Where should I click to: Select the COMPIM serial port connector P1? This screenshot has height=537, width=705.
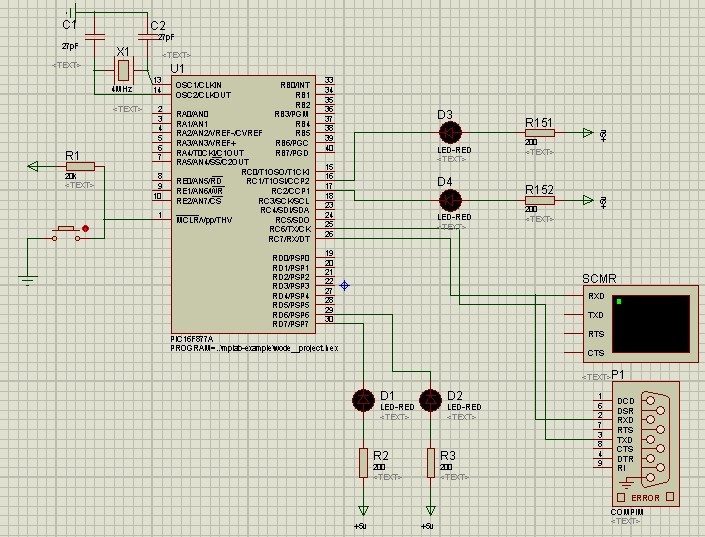click(646, 443)
